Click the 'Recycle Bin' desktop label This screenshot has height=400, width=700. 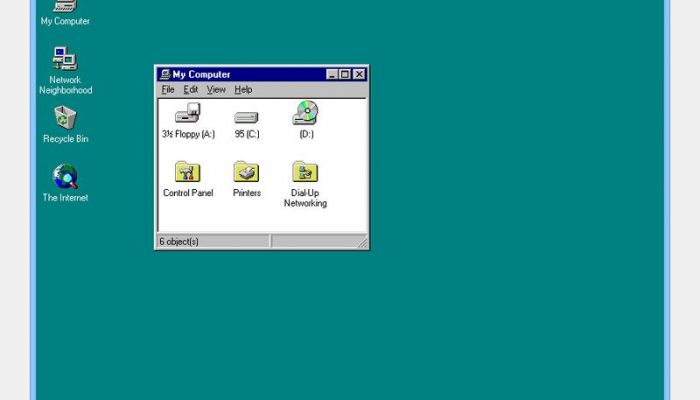(x=66, y=139)
